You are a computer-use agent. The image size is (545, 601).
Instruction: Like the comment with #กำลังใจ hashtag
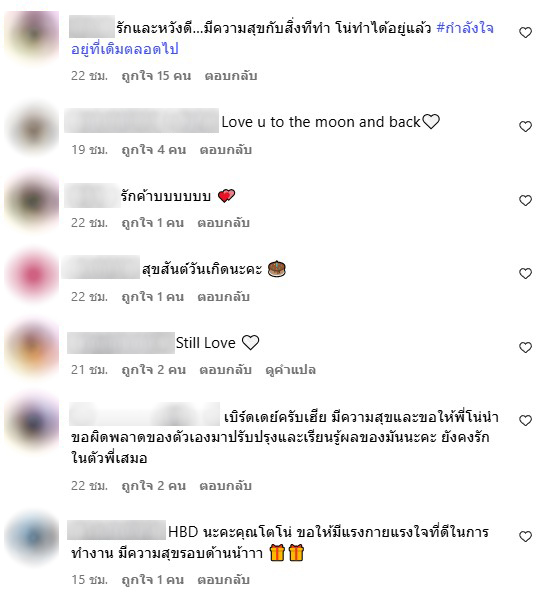525,33
